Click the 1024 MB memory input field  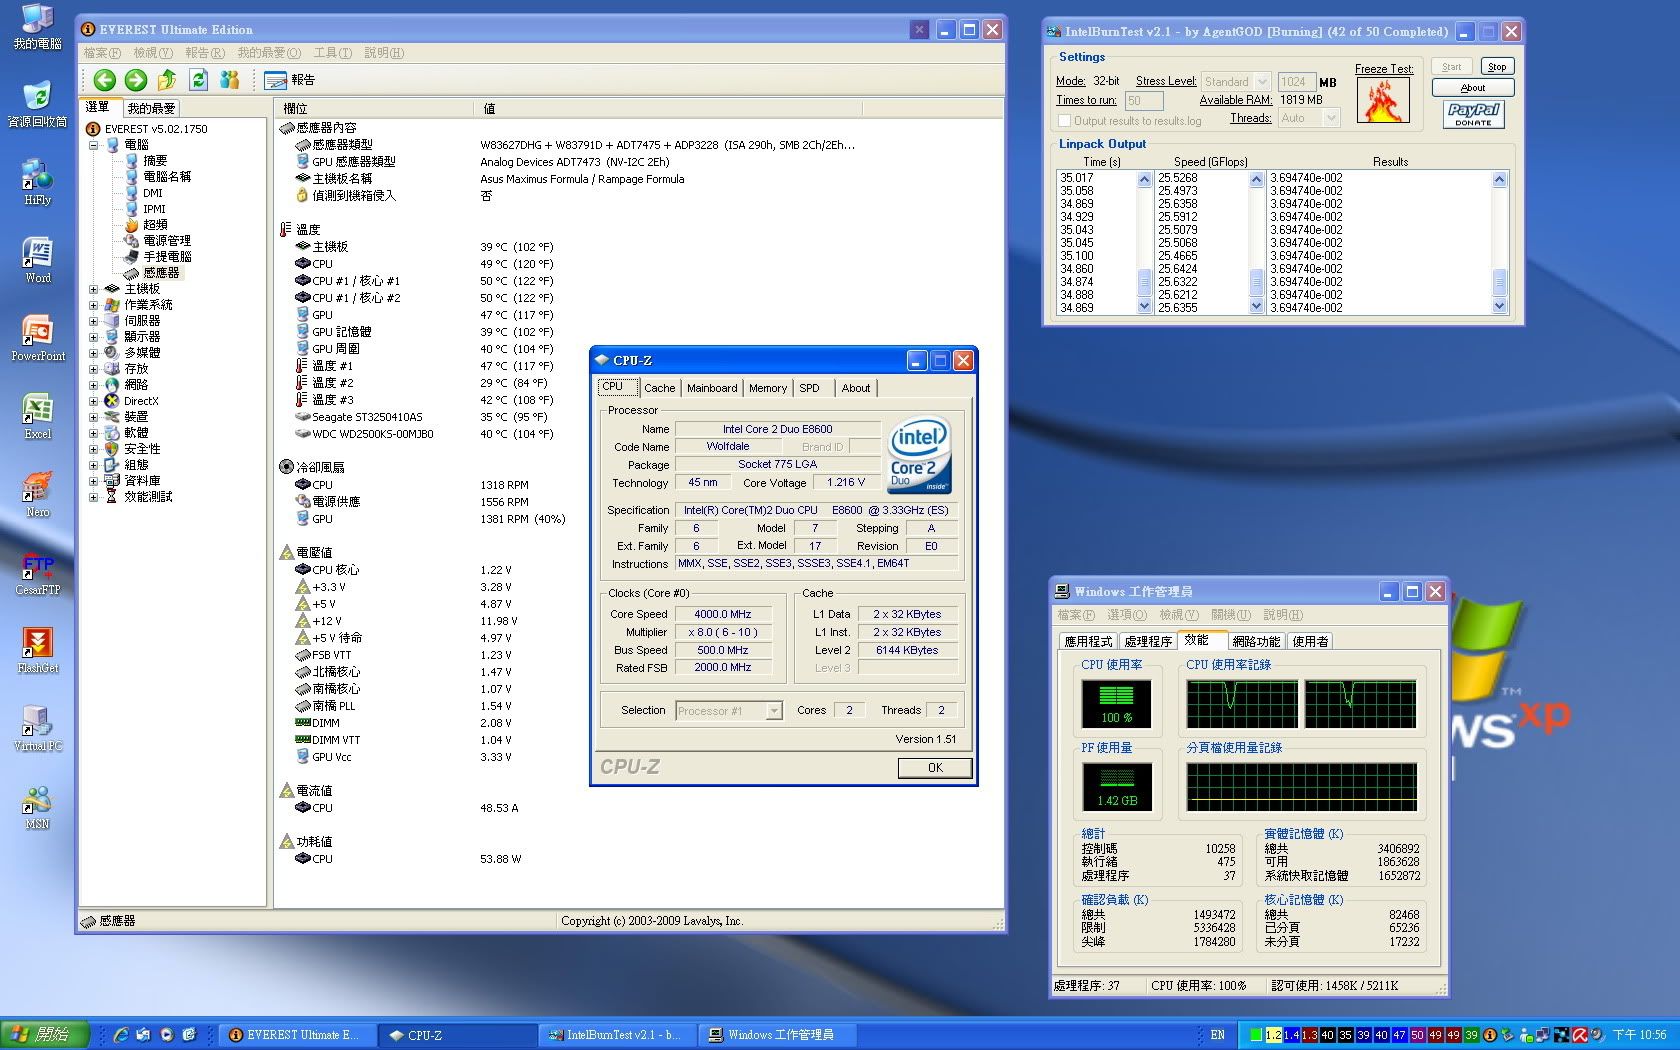[1296, 82]
